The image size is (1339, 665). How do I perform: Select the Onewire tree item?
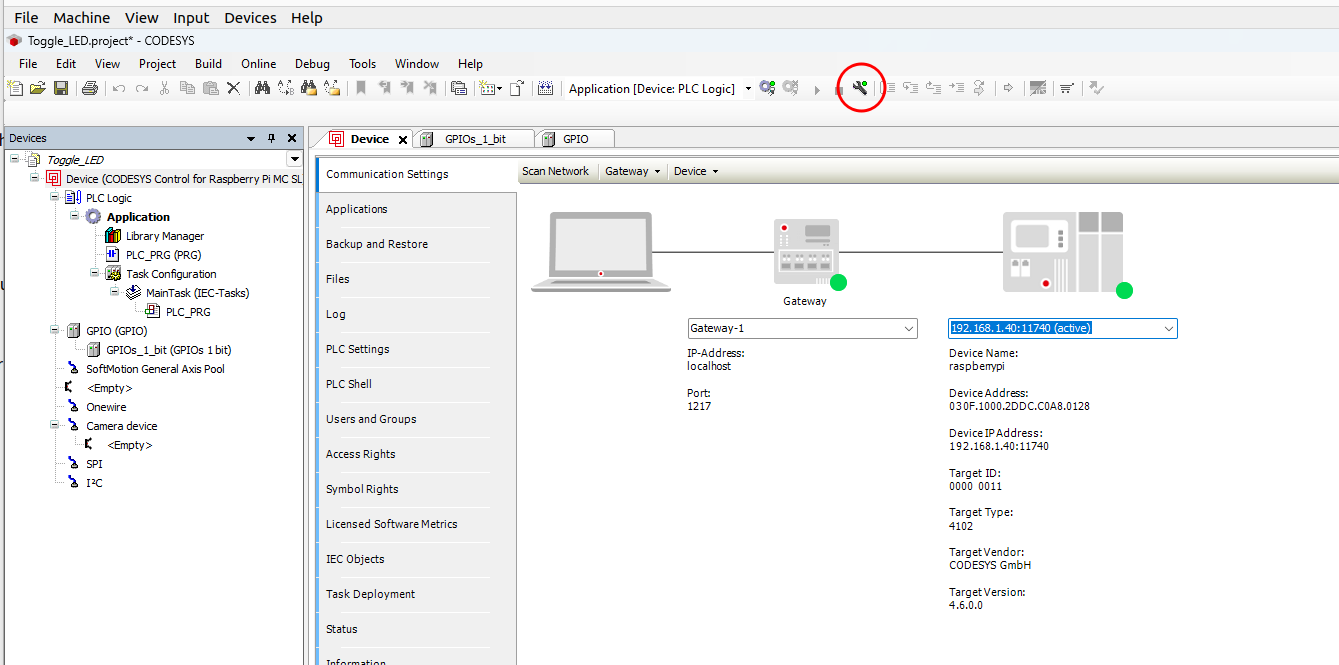(x=106, y=407)
